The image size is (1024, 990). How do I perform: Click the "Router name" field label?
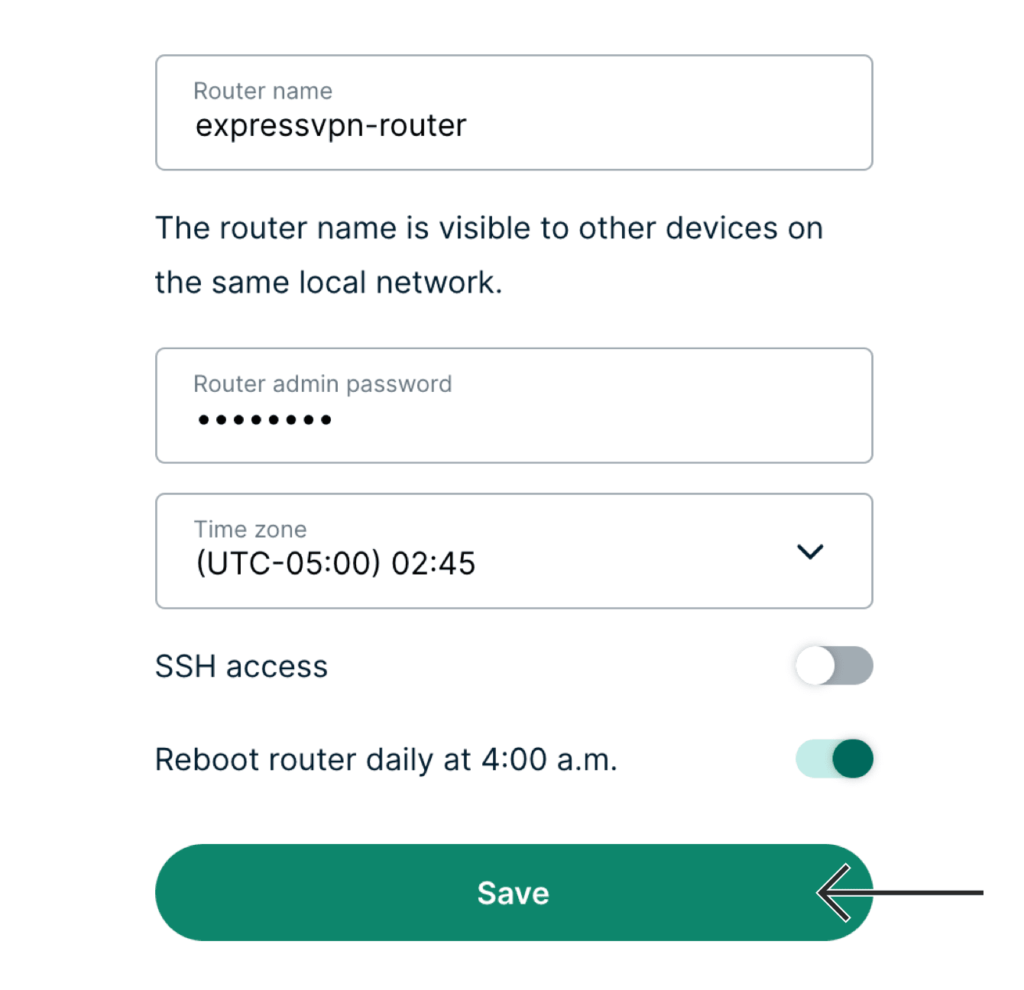tap(262, 91)
